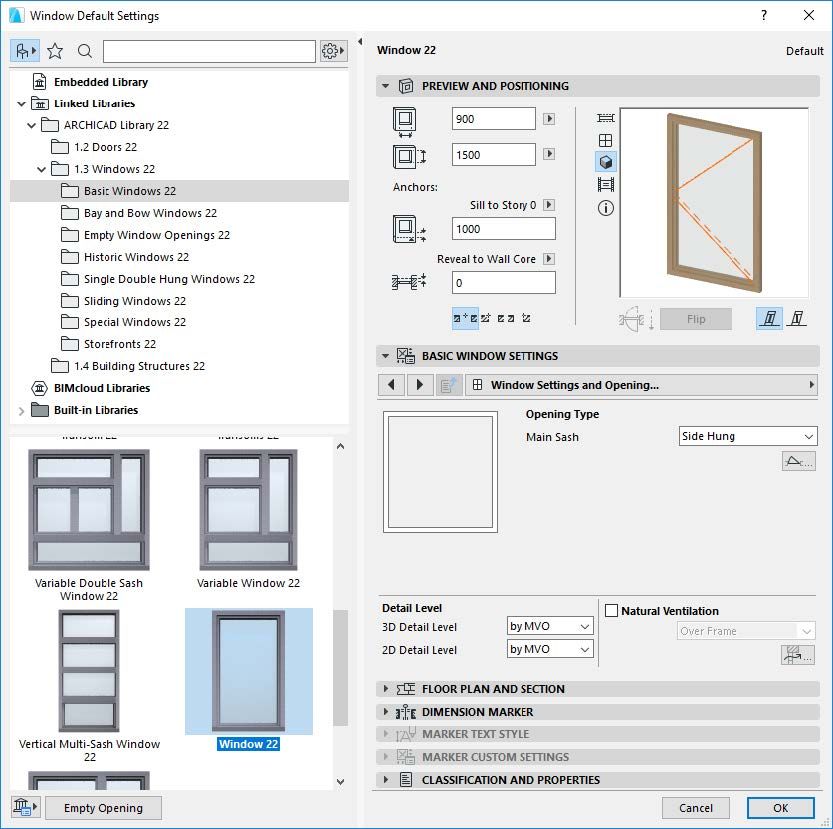Open the Reveal to Wall Core arrow menu
833x829 pixels.
(x=549, y=258)
